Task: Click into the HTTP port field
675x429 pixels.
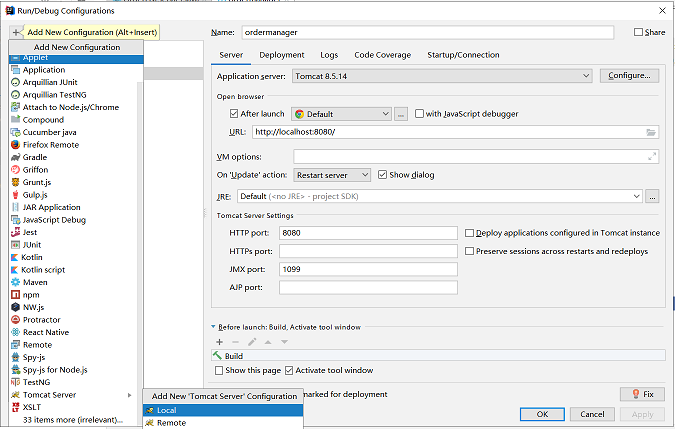Action: point(368,233)
